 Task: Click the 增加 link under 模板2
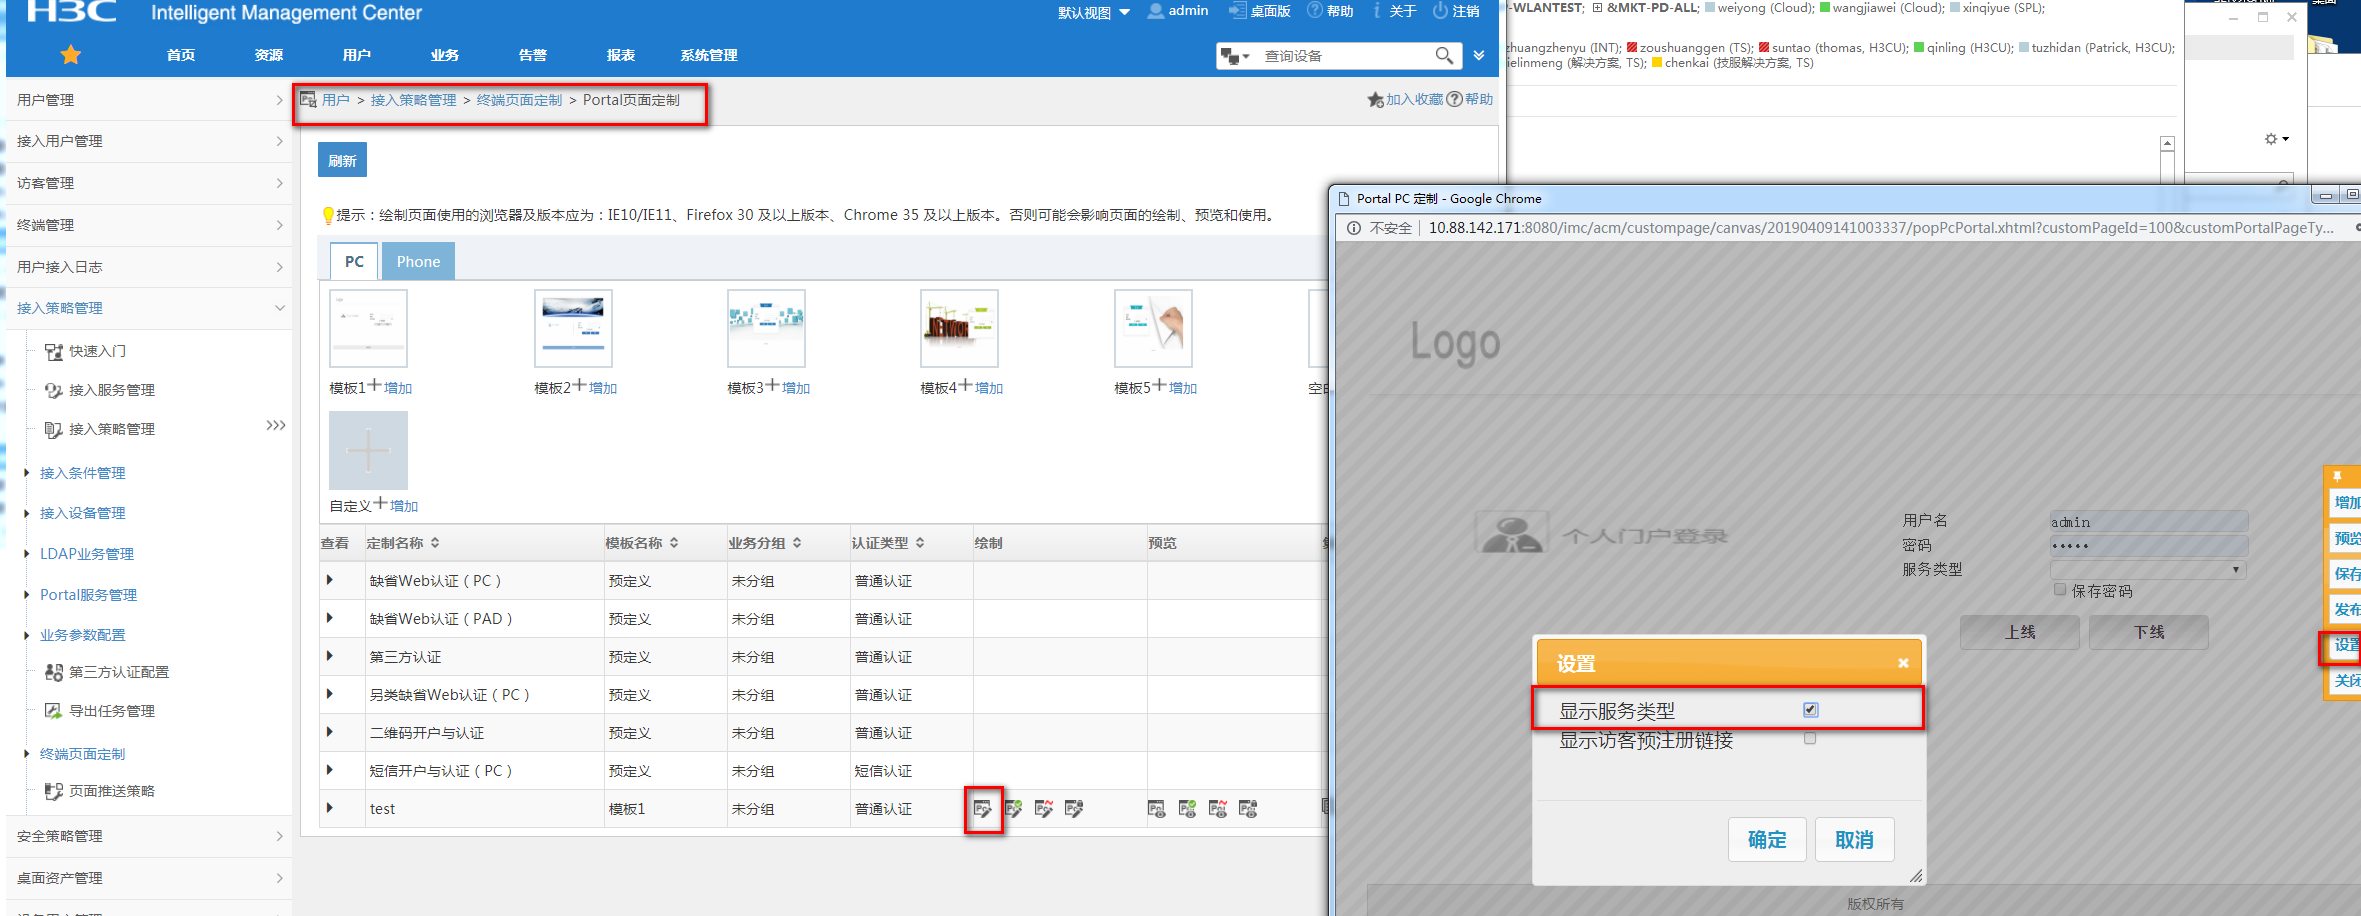[x=603, y=388]
